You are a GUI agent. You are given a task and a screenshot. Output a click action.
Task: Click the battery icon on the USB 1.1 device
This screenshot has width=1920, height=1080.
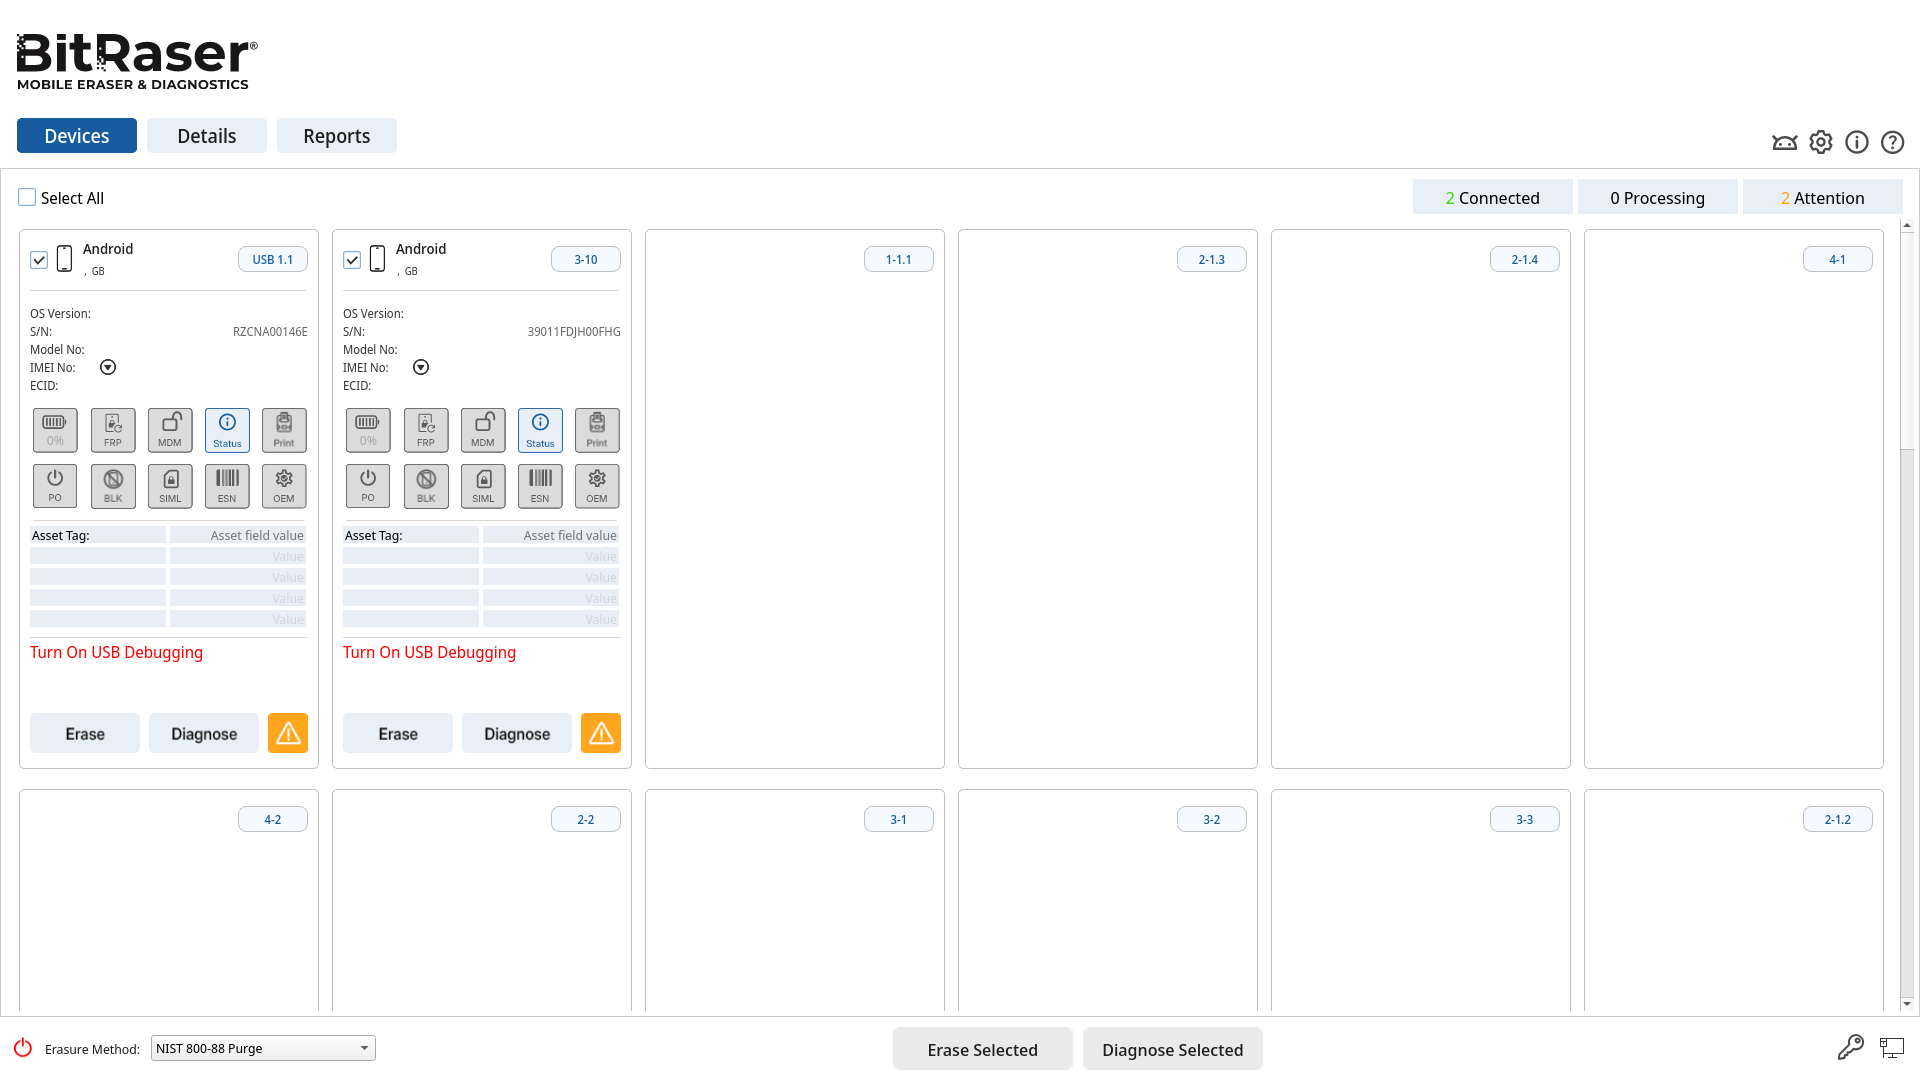click(55, 430)
